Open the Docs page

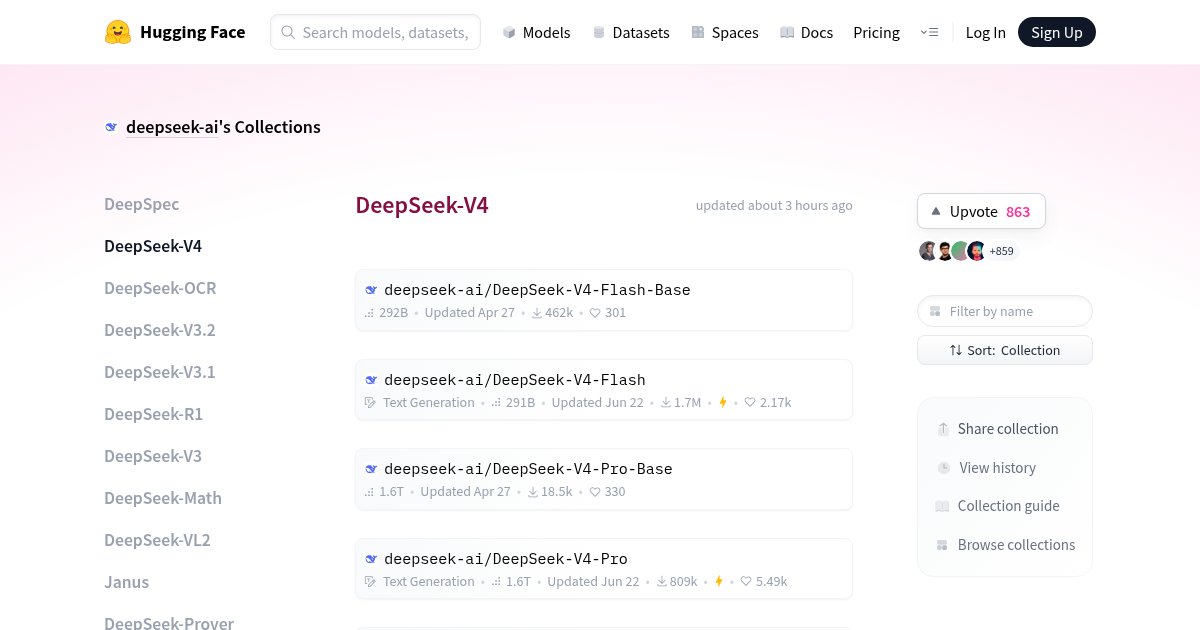click(x=806, y=32)
